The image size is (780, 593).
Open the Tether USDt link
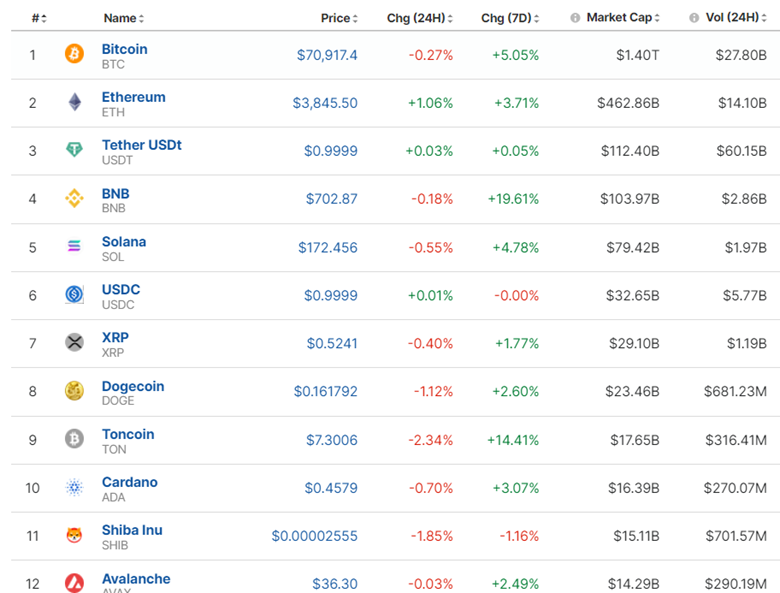coord(142,145)
